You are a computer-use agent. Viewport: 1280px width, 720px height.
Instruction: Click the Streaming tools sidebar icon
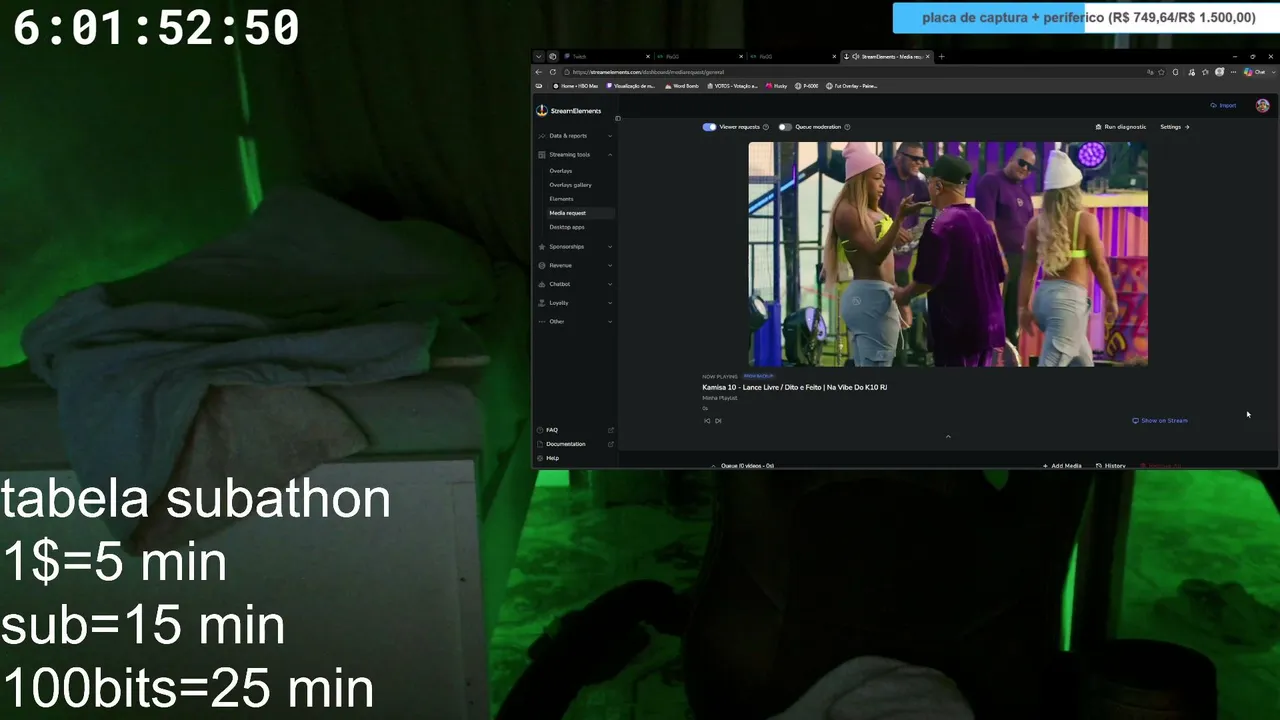[542, 155]
